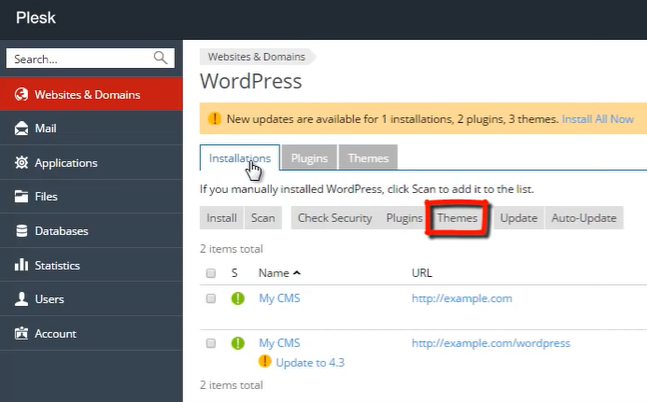Image resolution: width=647 pixels, height=402 pixels.
Task: Check the box for example.com/wordpress row
Action: pos(211,343)
